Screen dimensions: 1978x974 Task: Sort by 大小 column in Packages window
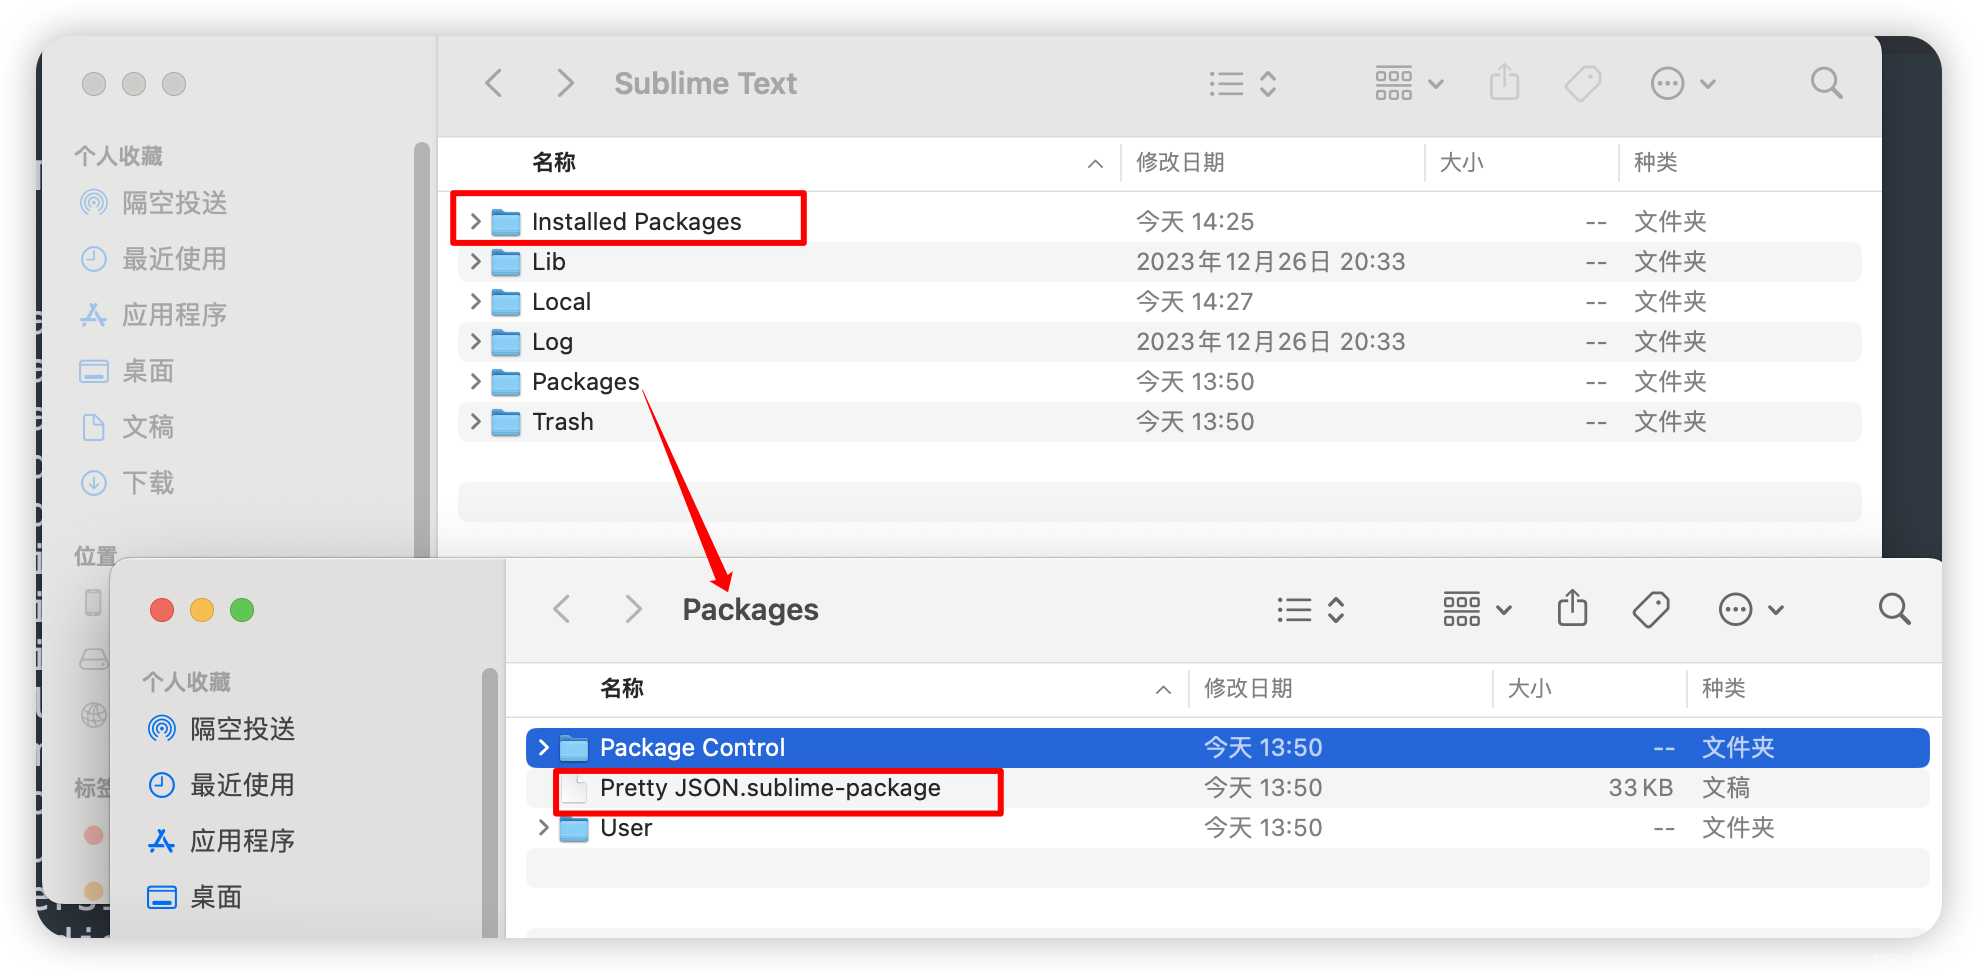click(x=1529, y=688)
